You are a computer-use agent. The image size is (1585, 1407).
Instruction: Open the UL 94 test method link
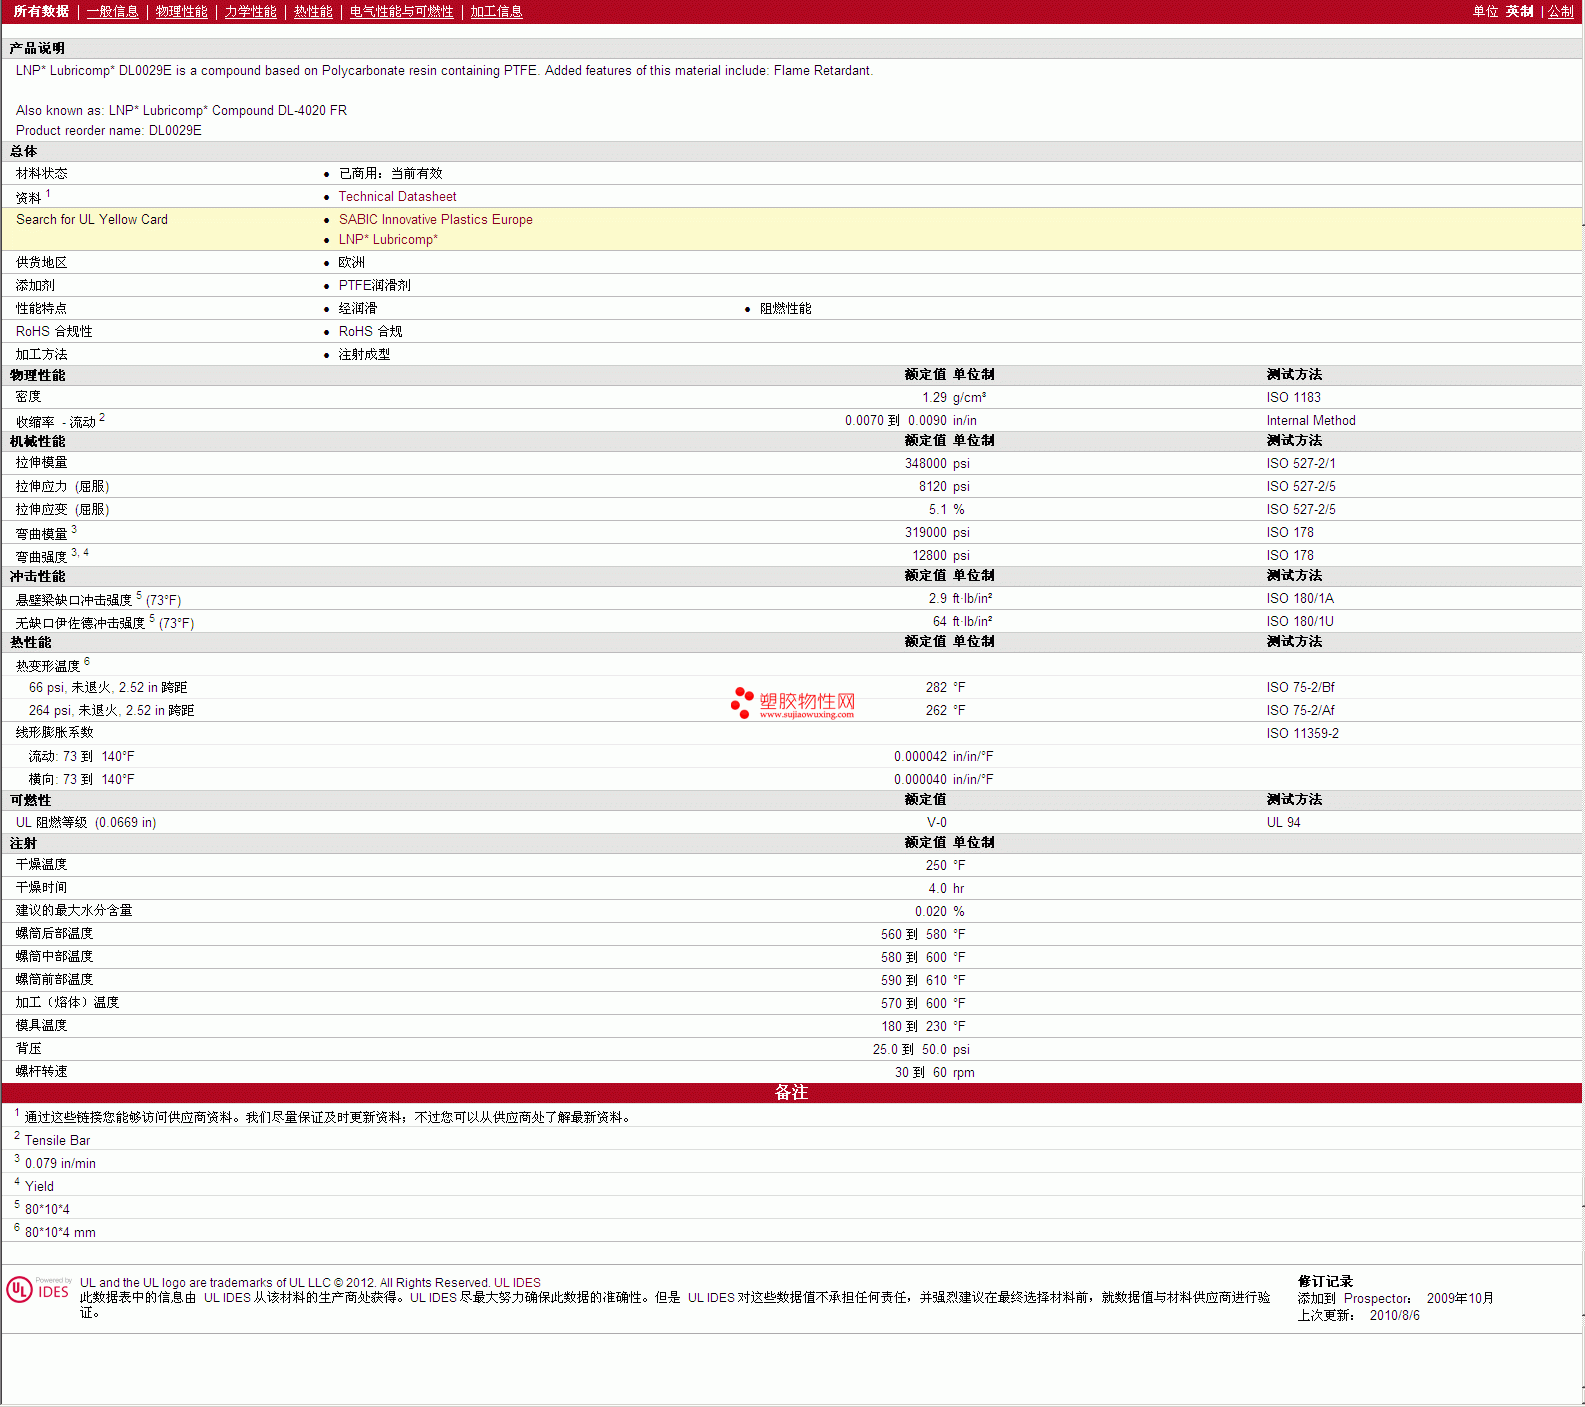pyautogui.click(x=1283, y=823)
